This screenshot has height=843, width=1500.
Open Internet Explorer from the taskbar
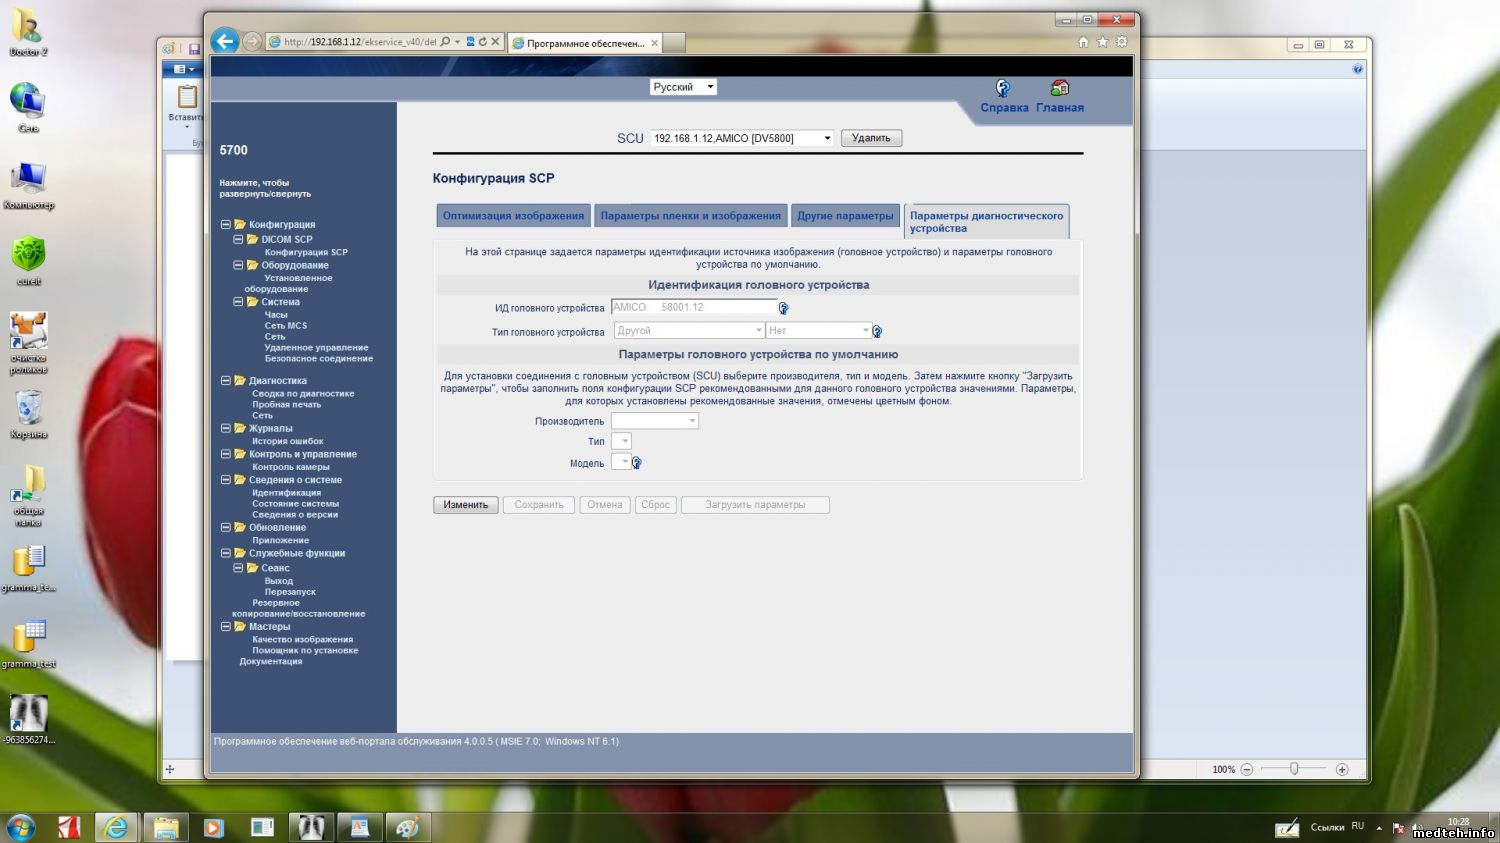coord(116,827)
